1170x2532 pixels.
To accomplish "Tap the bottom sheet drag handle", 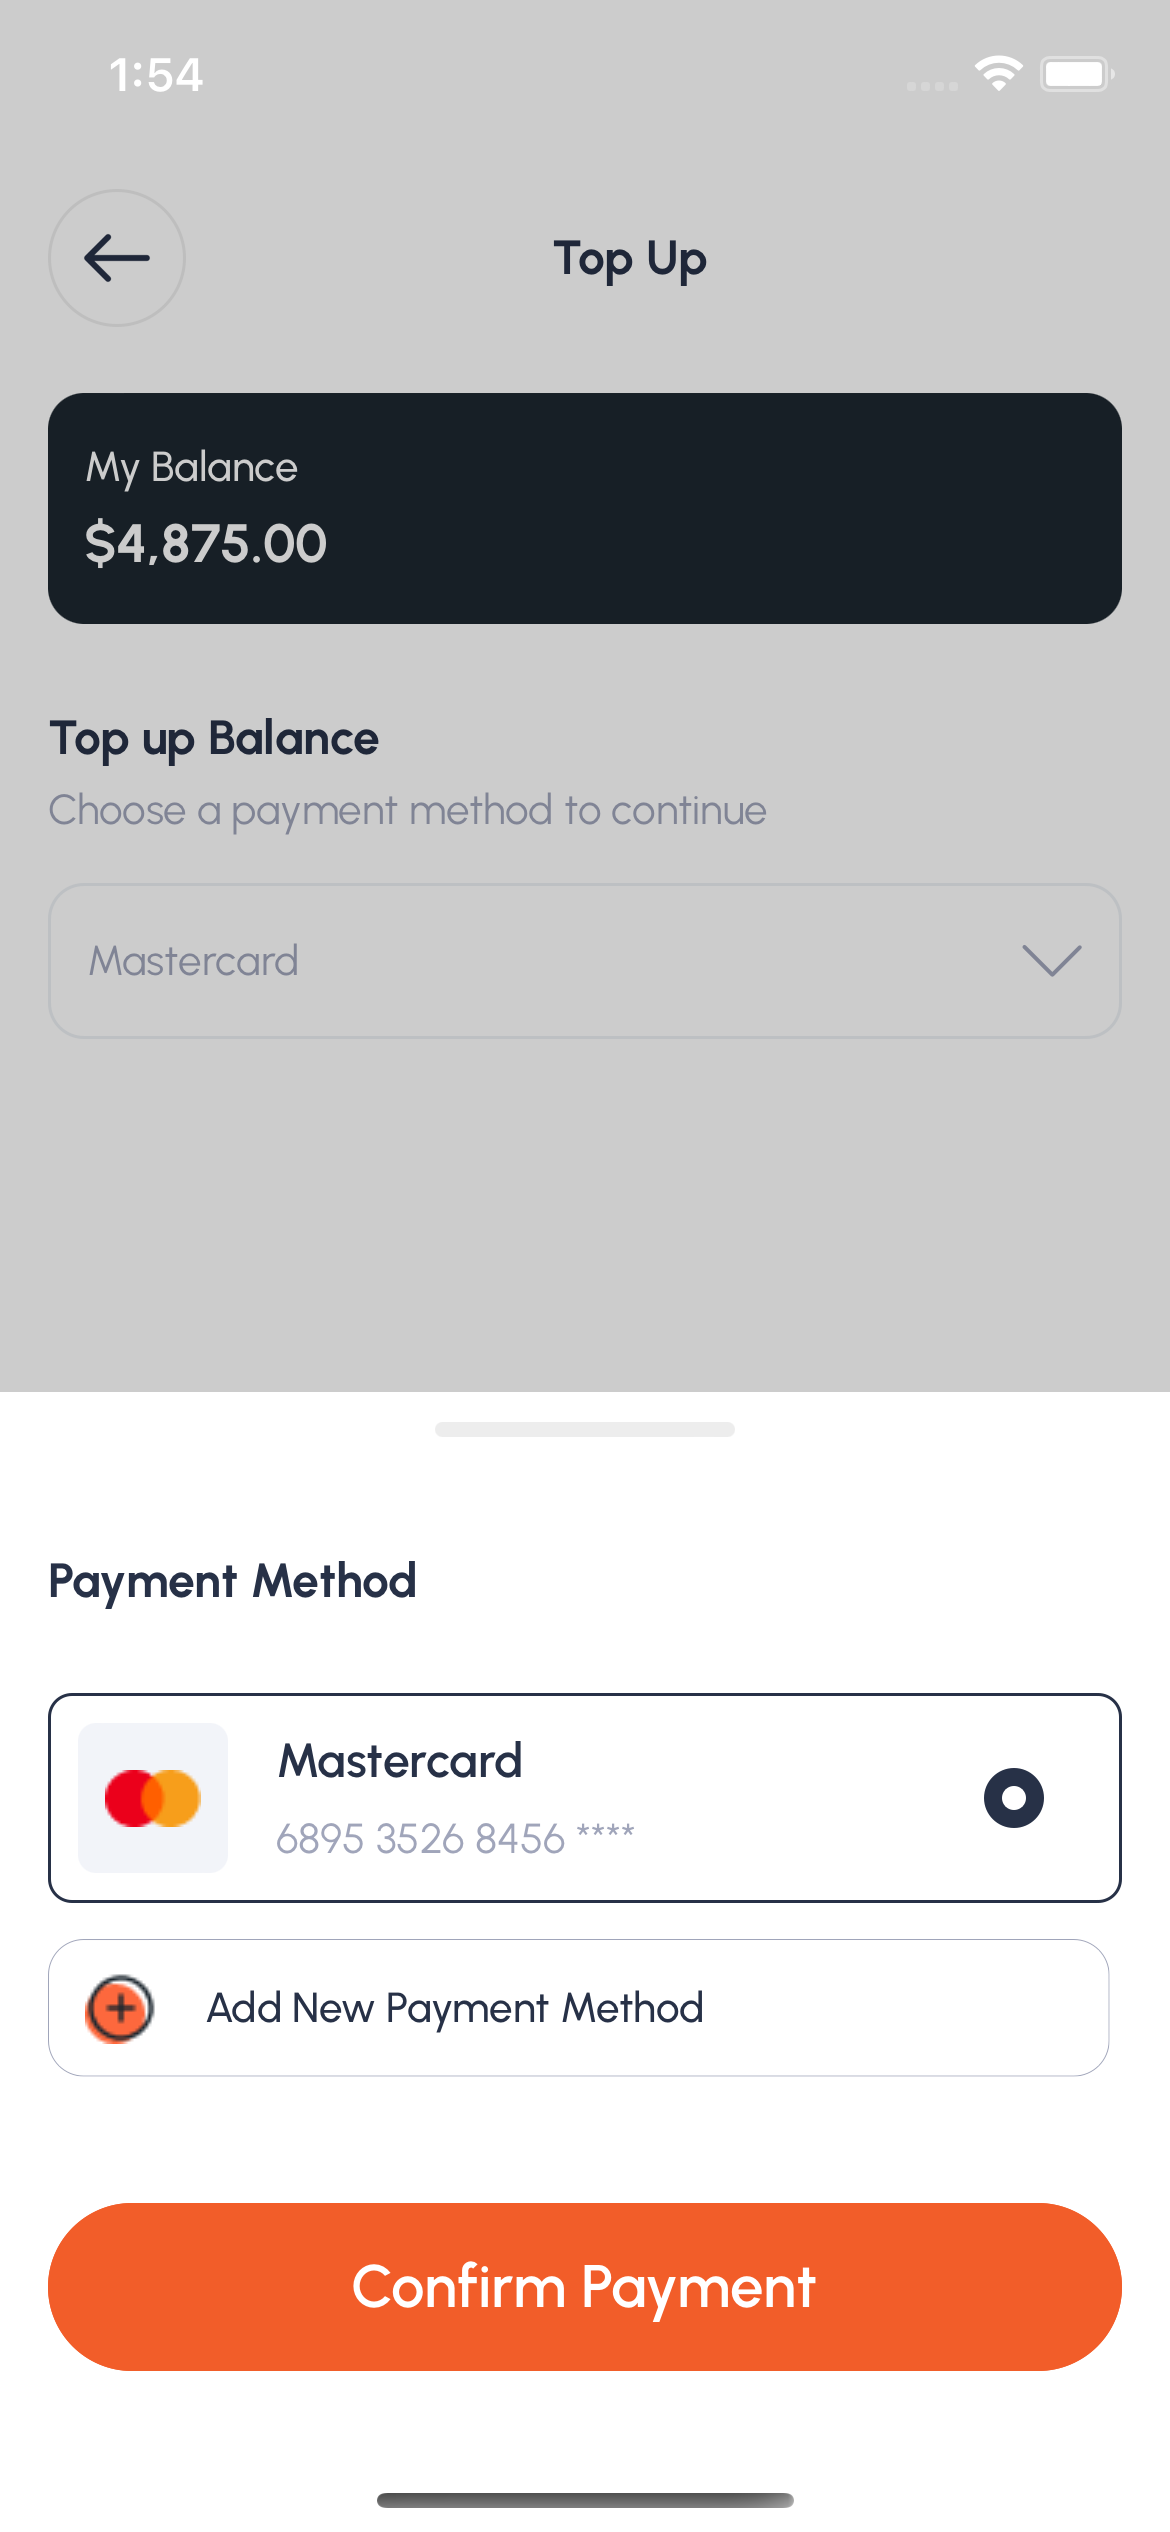I will pyautogui.click(x=585, y=1429).
